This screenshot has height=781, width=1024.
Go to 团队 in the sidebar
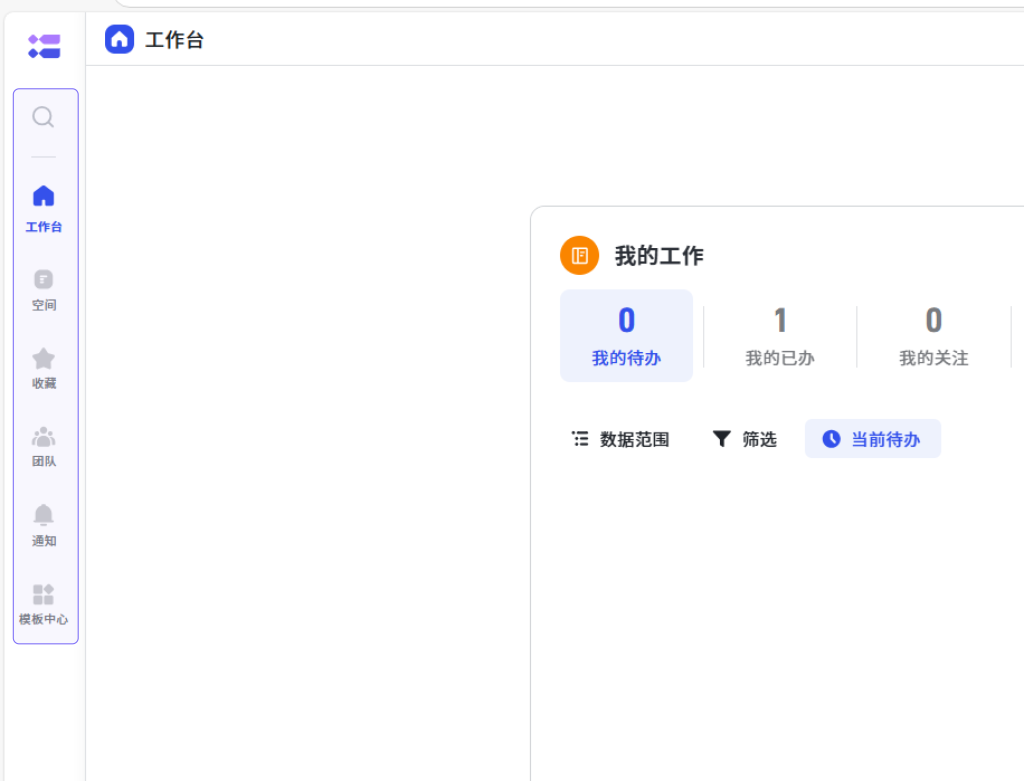[43, 446]
